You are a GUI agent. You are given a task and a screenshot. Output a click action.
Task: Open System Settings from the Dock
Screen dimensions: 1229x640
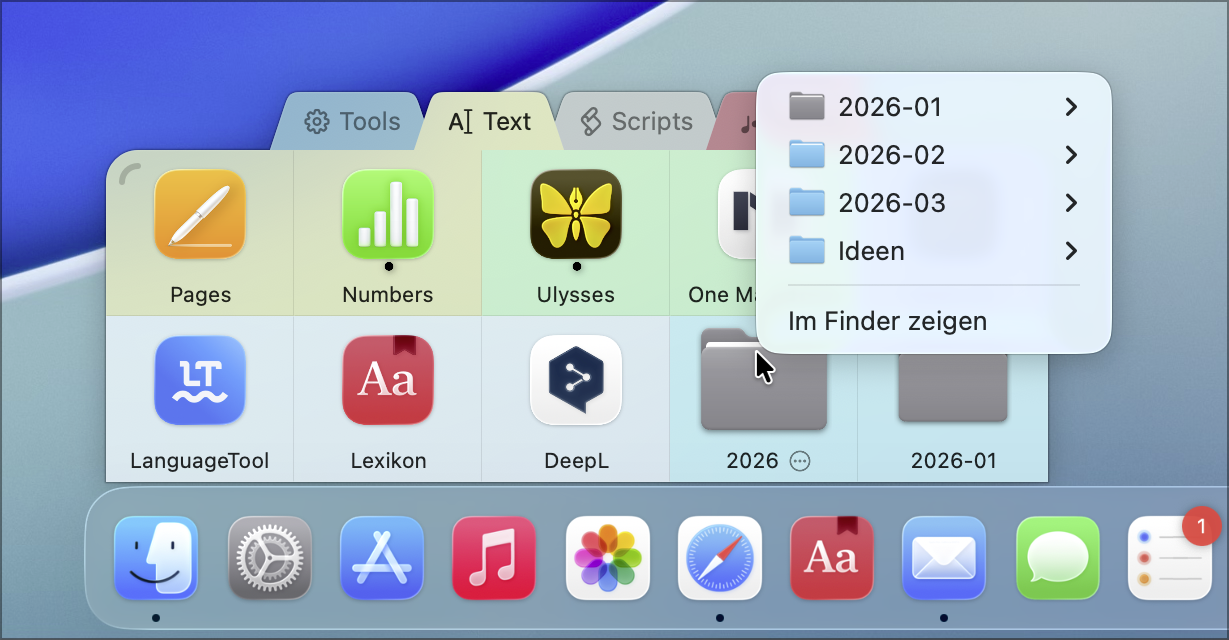270,558
